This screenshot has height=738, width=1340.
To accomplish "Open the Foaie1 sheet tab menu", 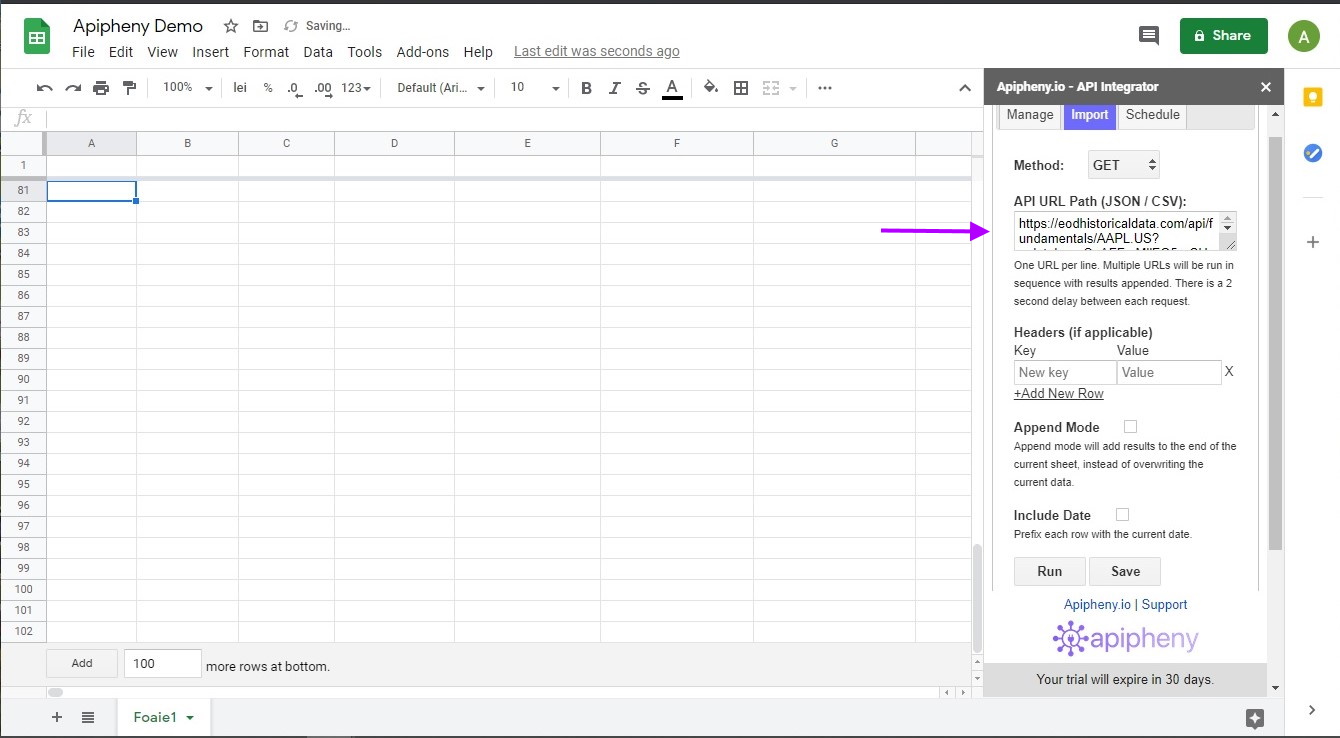I will click(190, 716).
